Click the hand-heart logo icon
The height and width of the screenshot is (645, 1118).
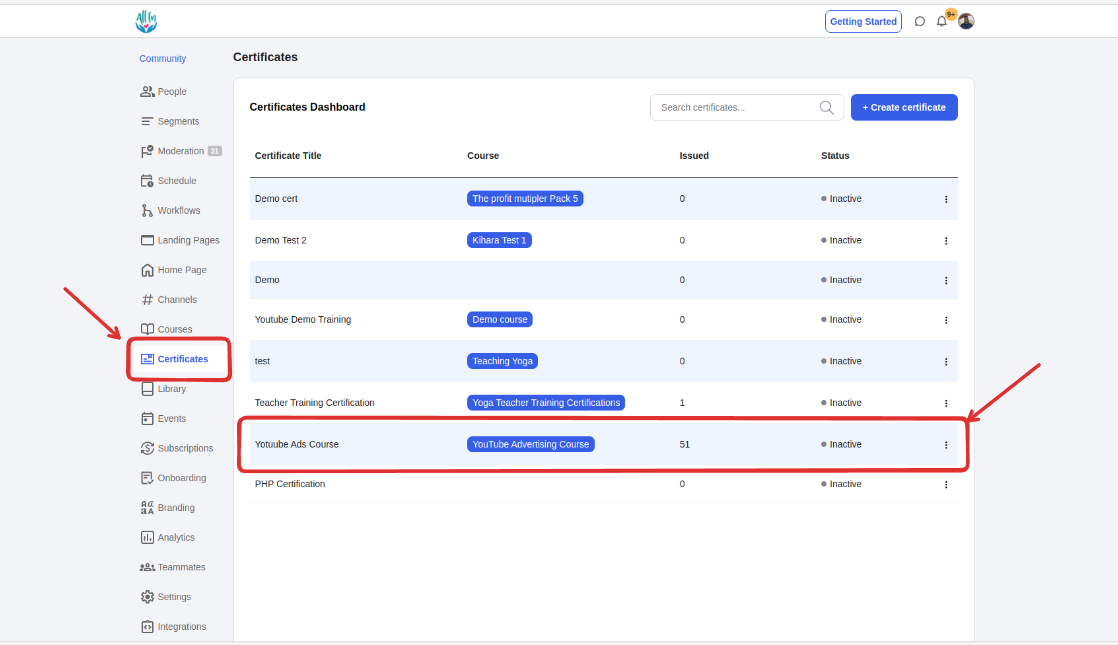[x=146, y=21]
